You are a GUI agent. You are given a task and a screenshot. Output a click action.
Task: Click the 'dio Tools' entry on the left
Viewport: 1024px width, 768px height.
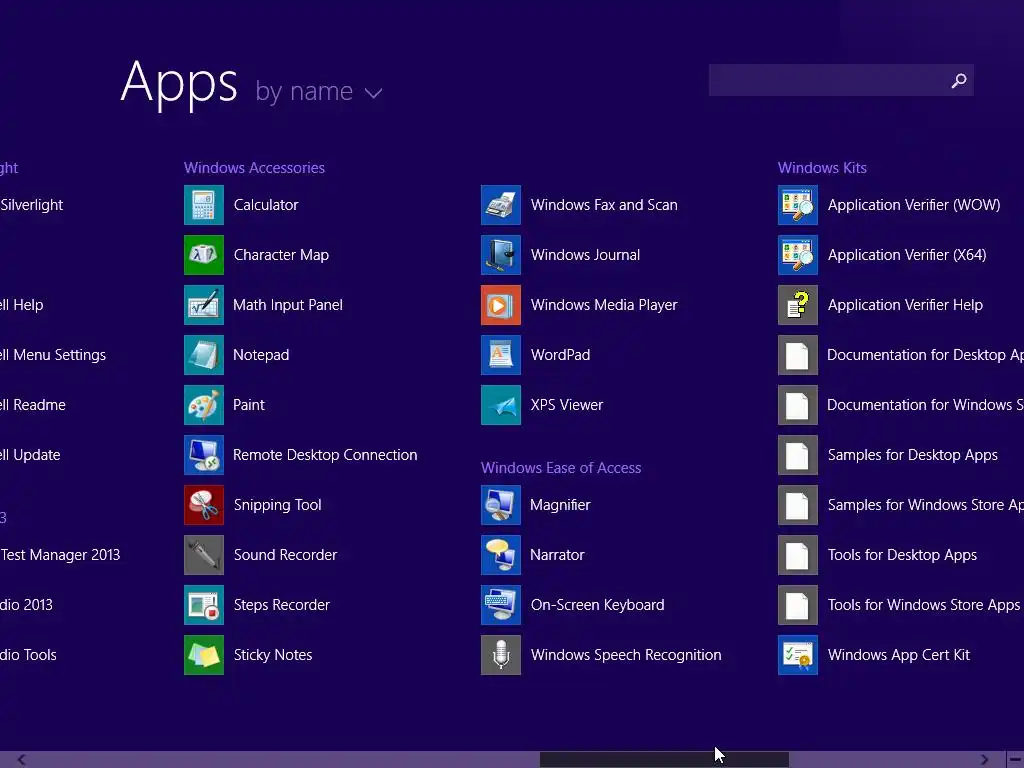point(28,655)
